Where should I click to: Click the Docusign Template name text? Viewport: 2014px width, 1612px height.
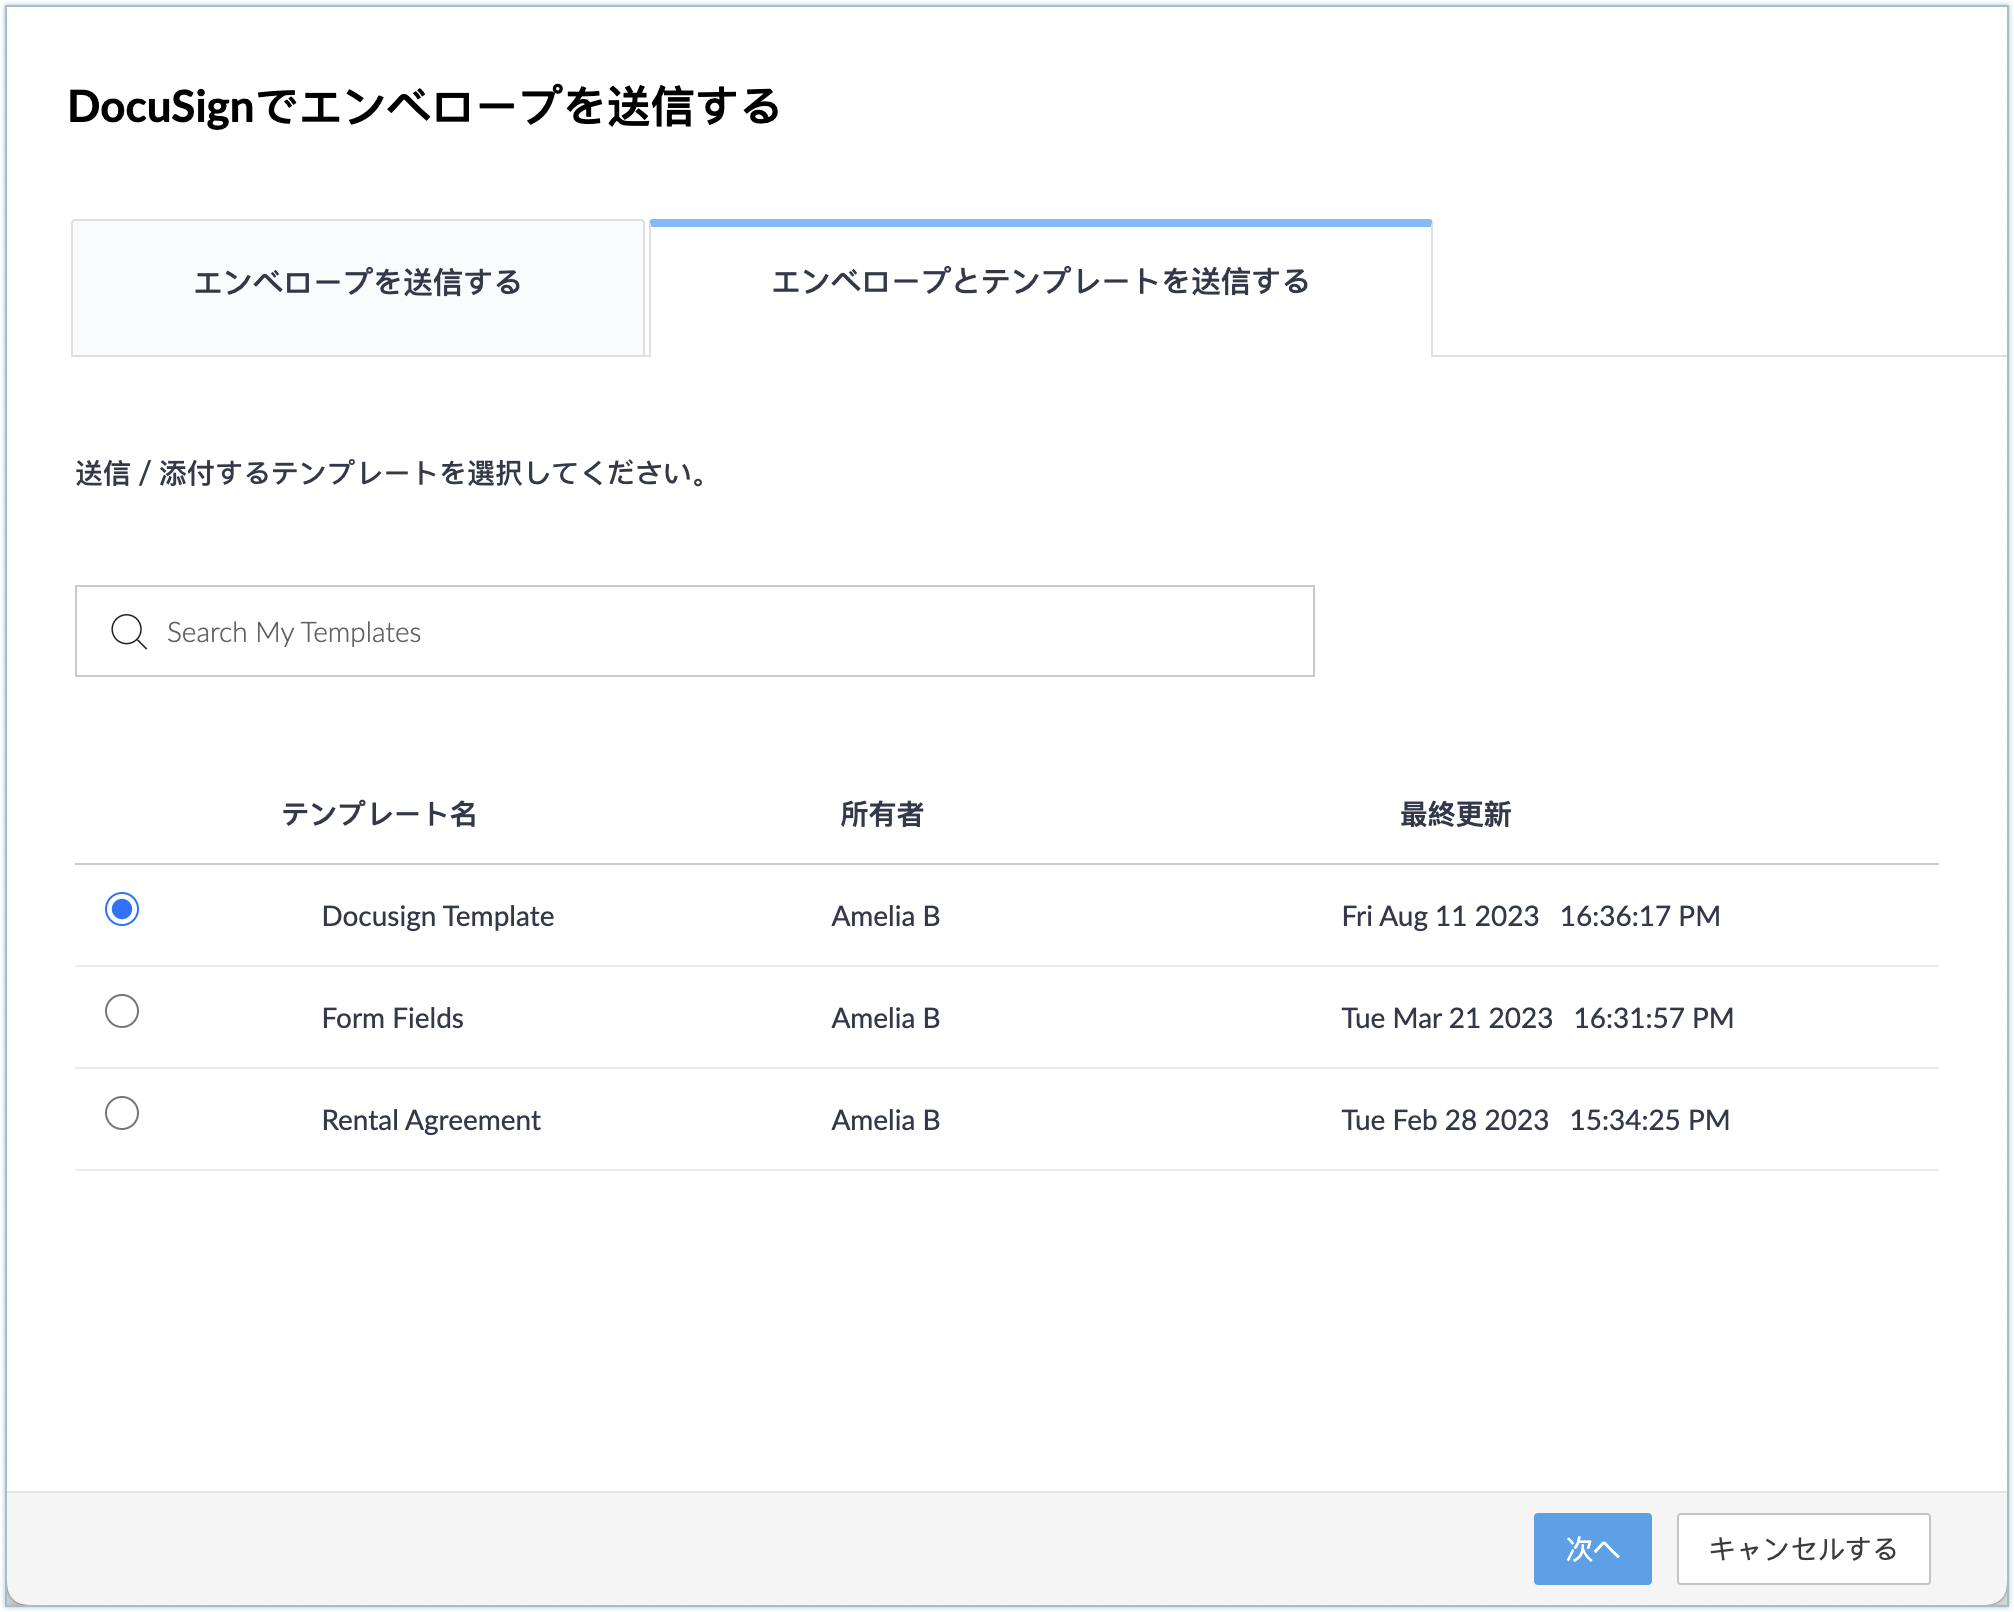coord(438,916)
